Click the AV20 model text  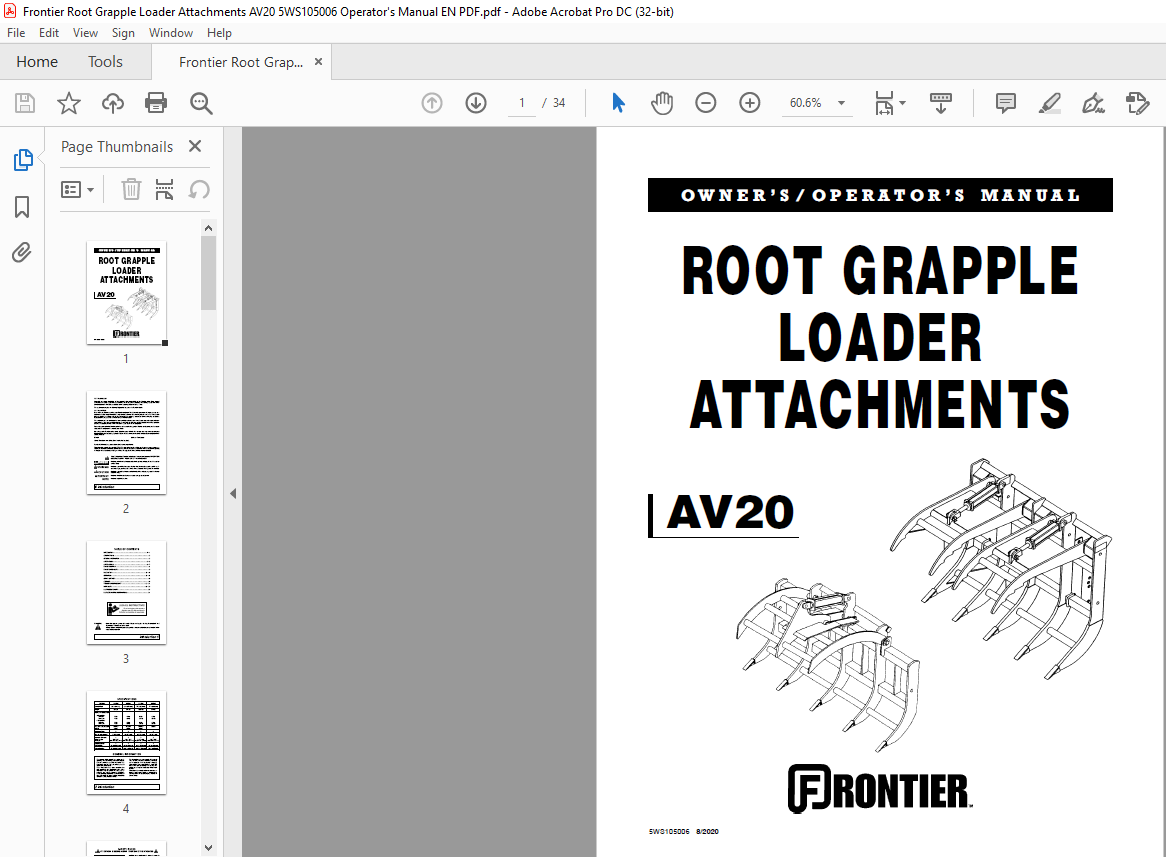[730, 513]
